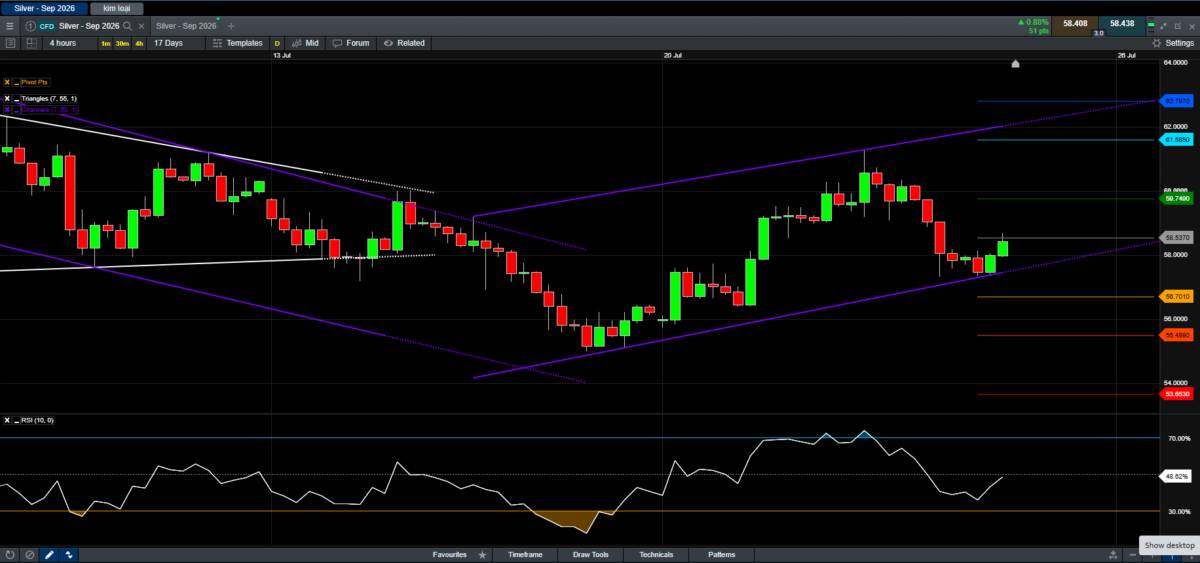Click the circular refresh icon at the bottom left

(x=9, y=554)
